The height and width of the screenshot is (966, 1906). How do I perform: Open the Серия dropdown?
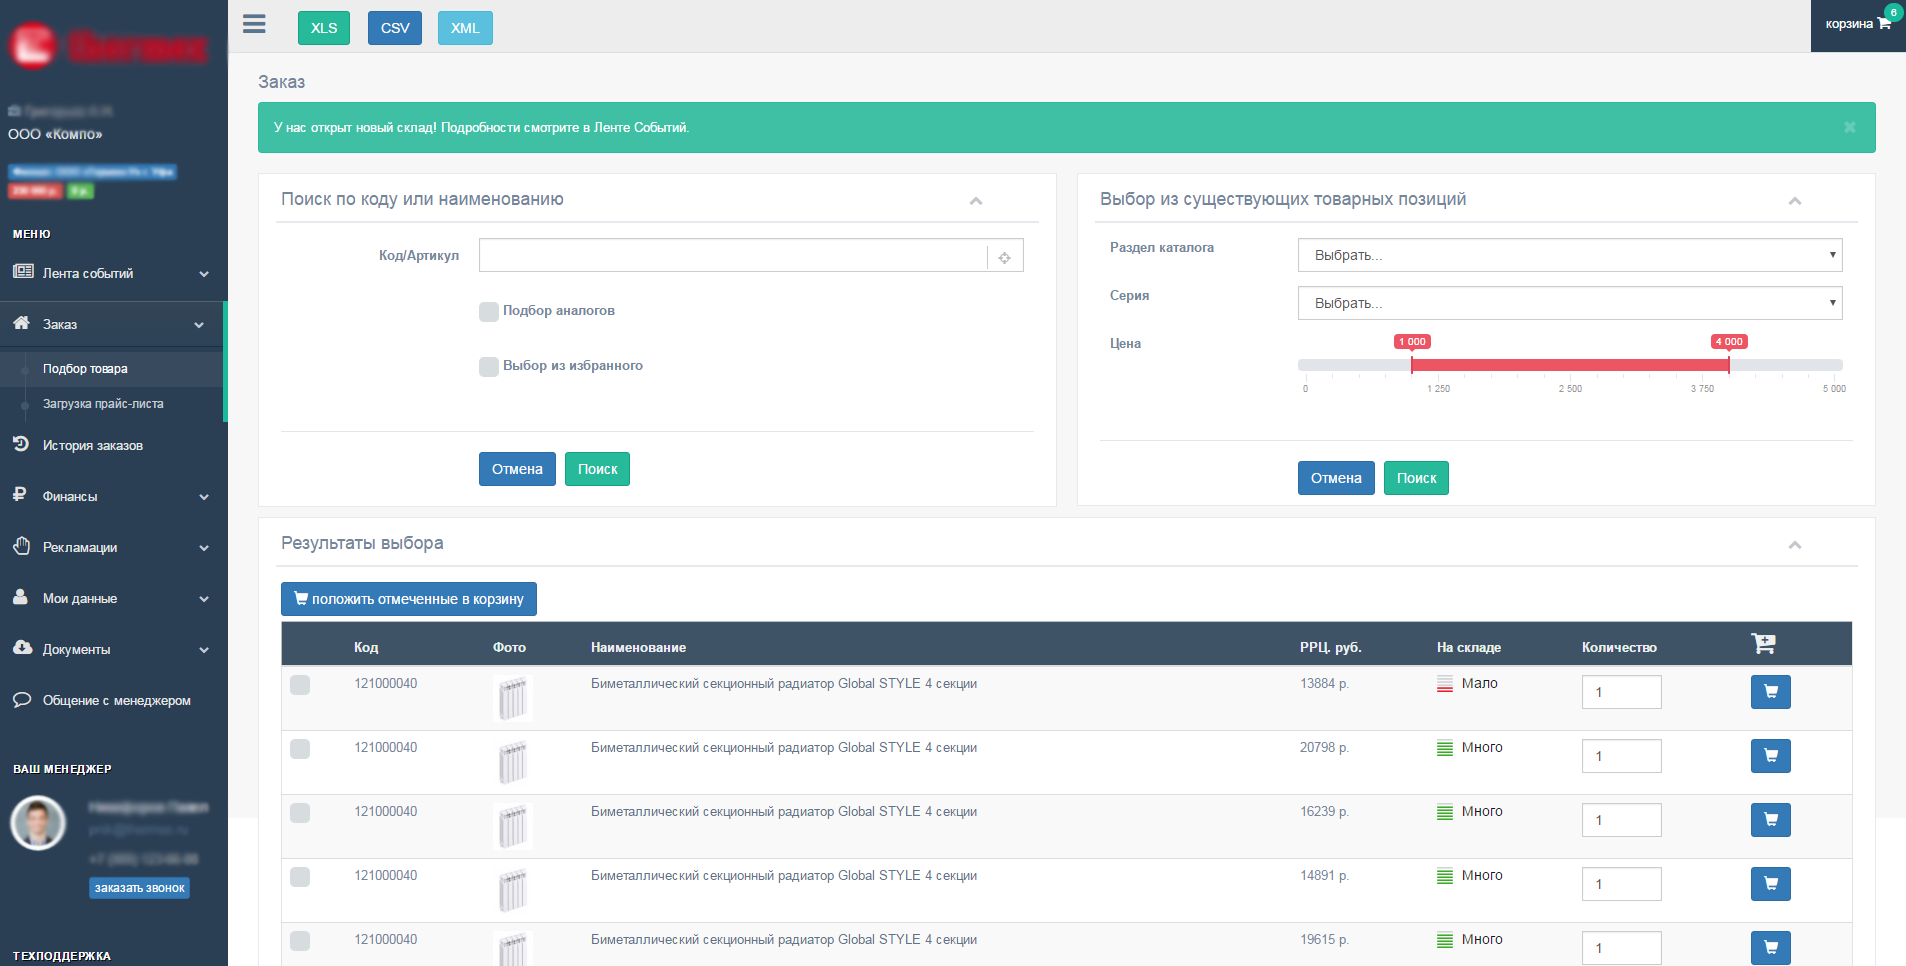point(1570,303)
